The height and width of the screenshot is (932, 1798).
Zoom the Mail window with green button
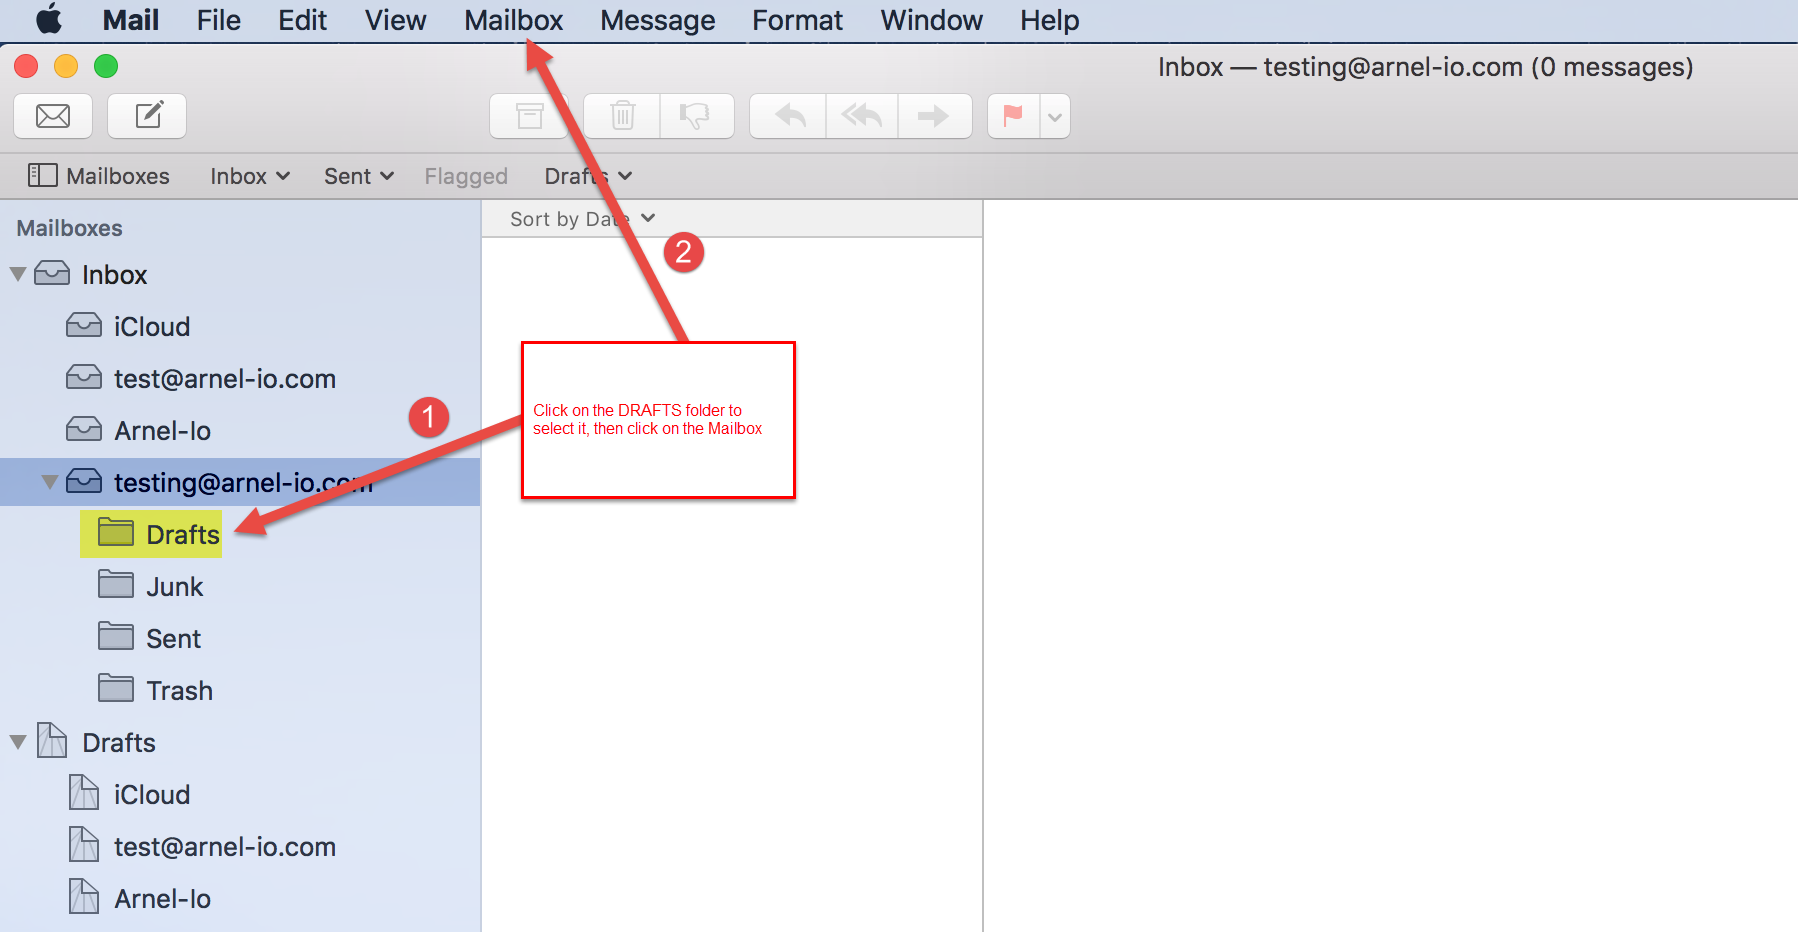point(106,66)
